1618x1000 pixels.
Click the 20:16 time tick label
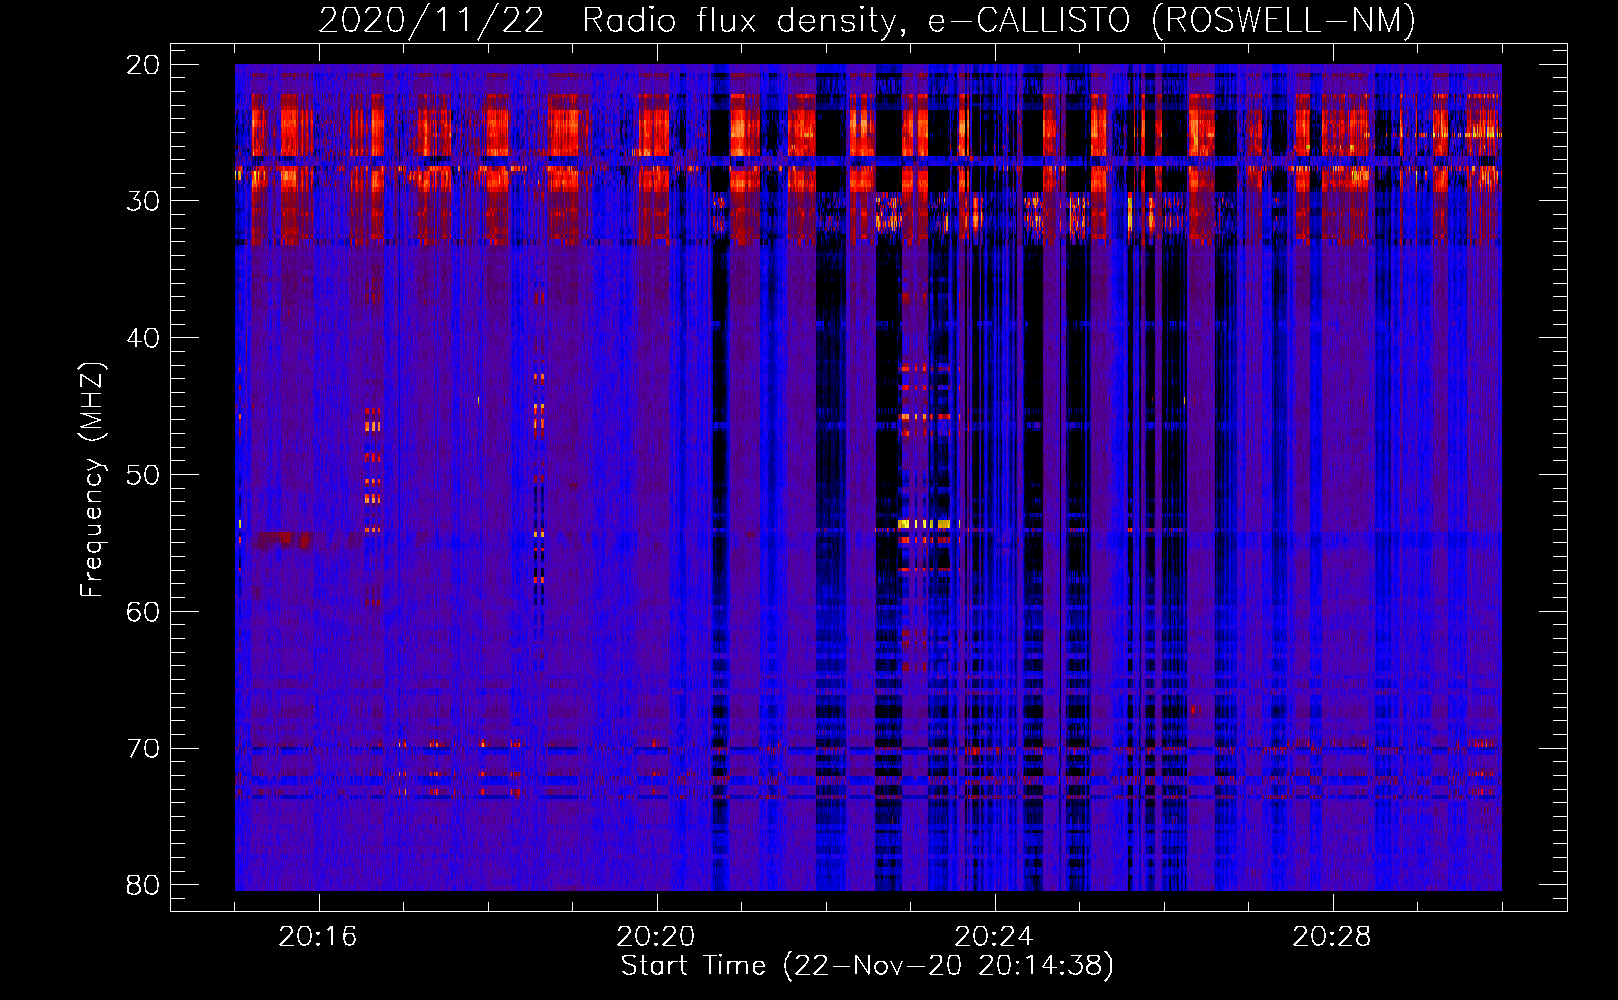tap(318, 937)
